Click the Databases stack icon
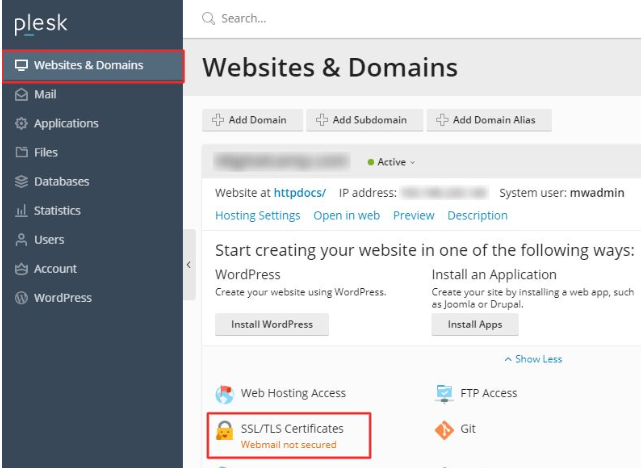The height and width of the screenshot is (468, 641). pos(21,181)
